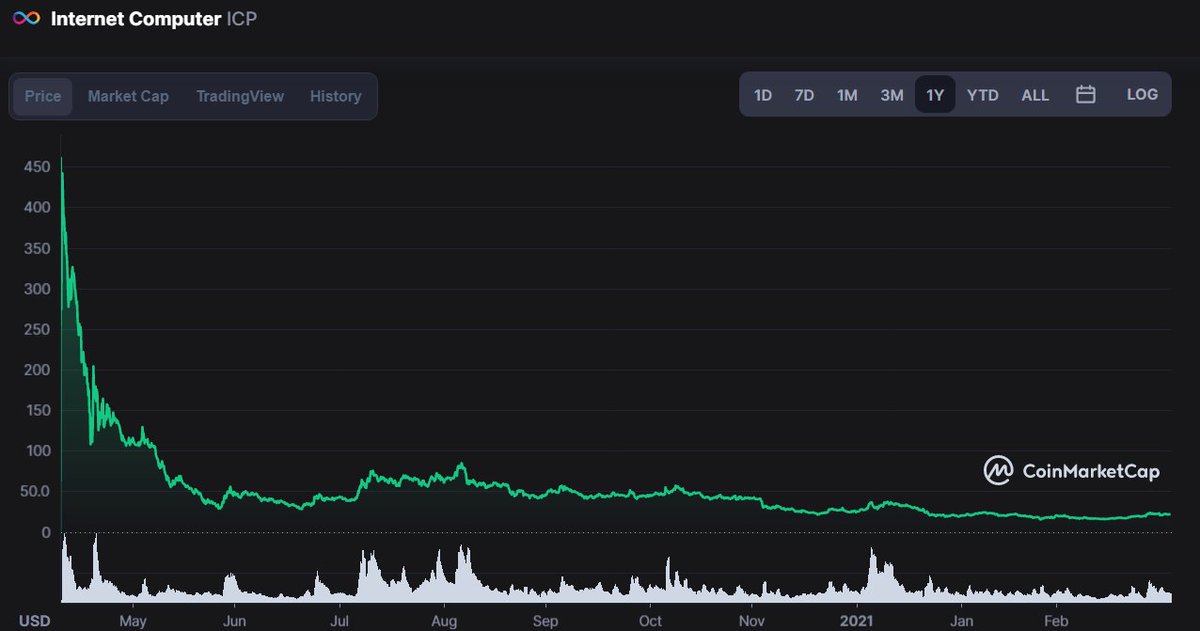
Task: Click the Internet Computer title text
Action: pos(135,19)
